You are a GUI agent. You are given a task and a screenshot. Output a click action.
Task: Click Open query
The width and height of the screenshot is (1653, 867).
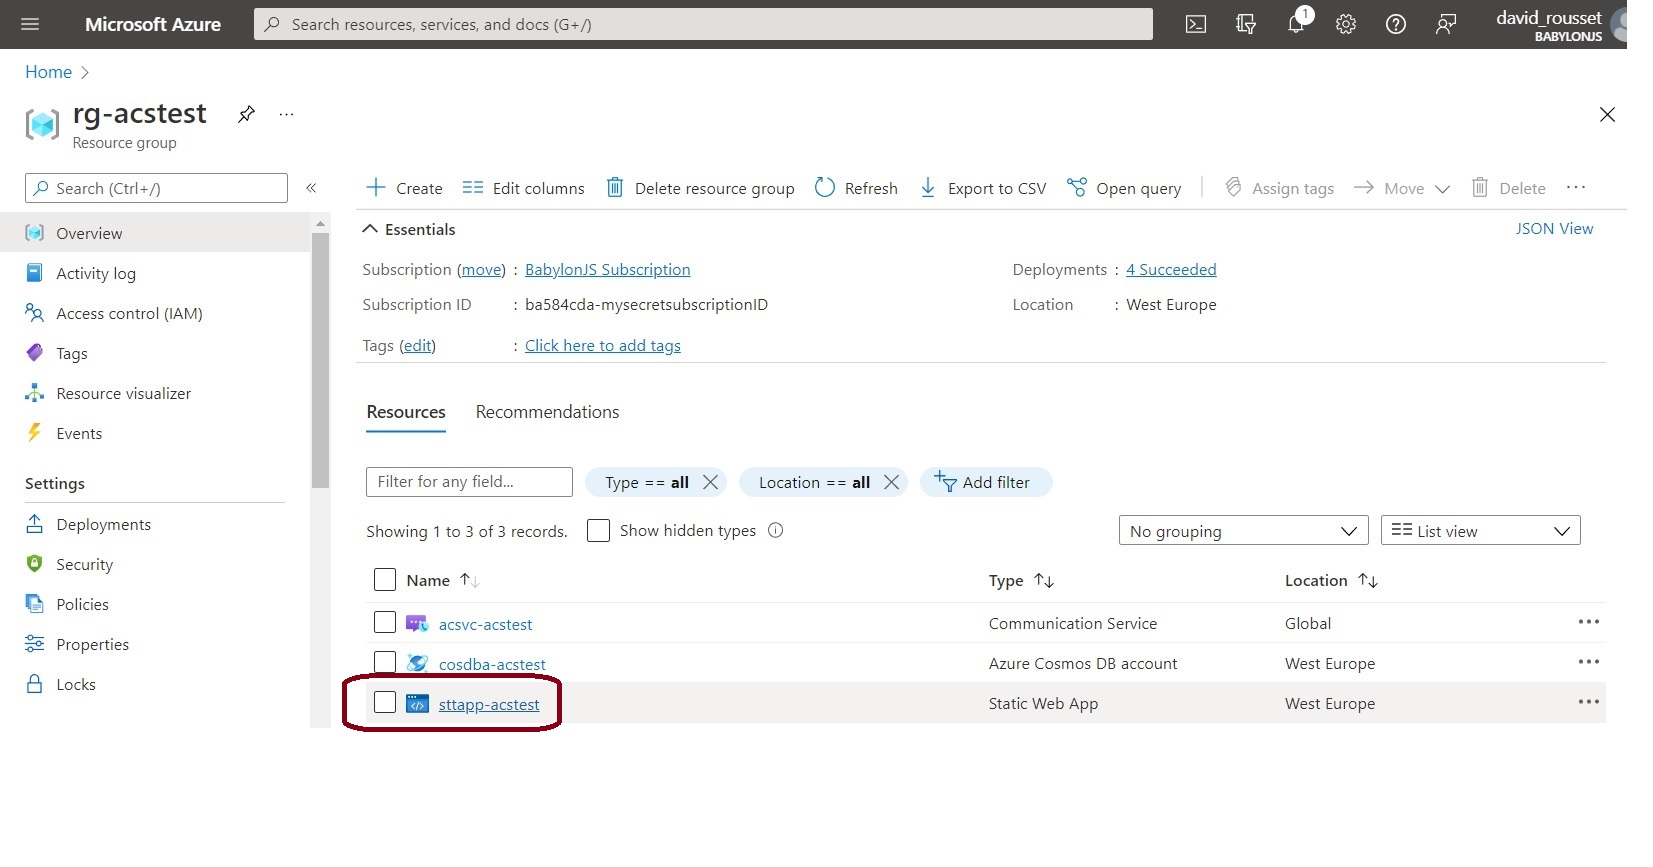pyautogui.click(x=1124, y=188)
